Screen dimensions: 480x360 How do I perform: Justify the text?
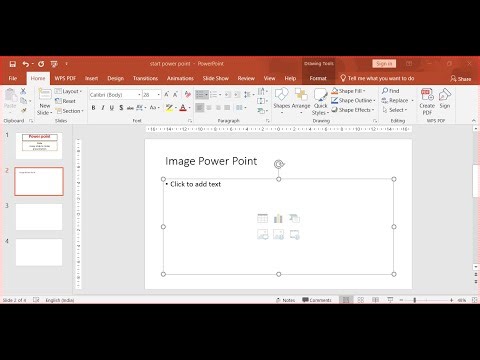click(x=227, y=108)
